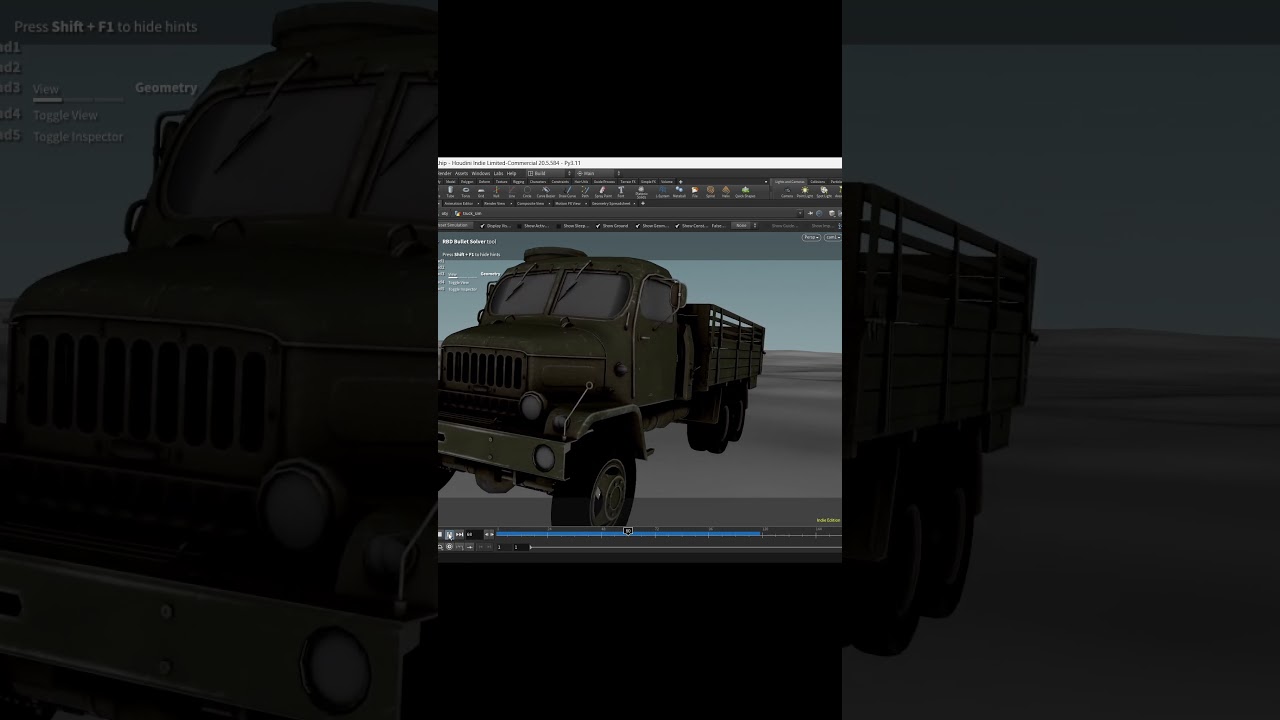Select the L-System shelf tool

[x=663, y=192]
